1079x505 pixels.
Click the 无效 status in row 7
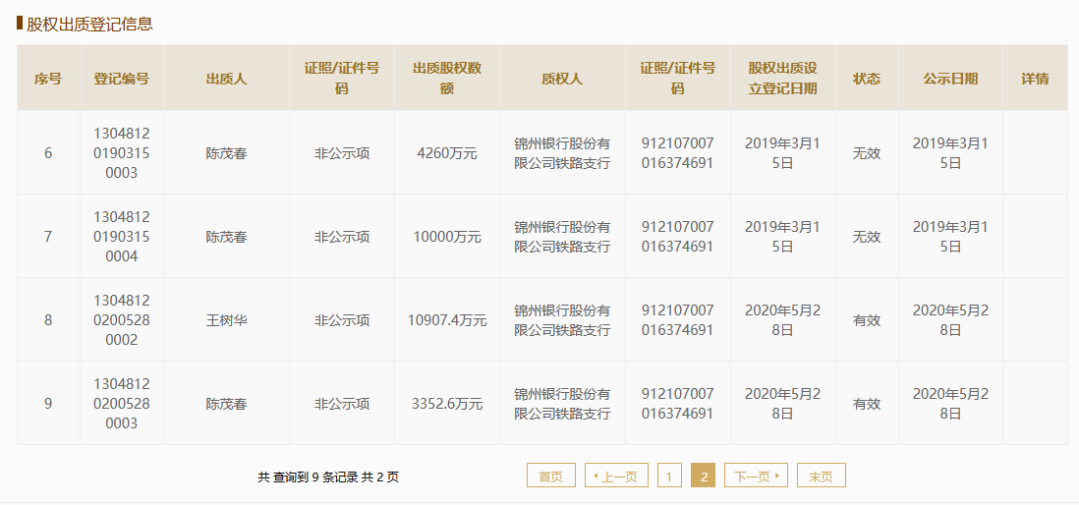tap(866, 237)
